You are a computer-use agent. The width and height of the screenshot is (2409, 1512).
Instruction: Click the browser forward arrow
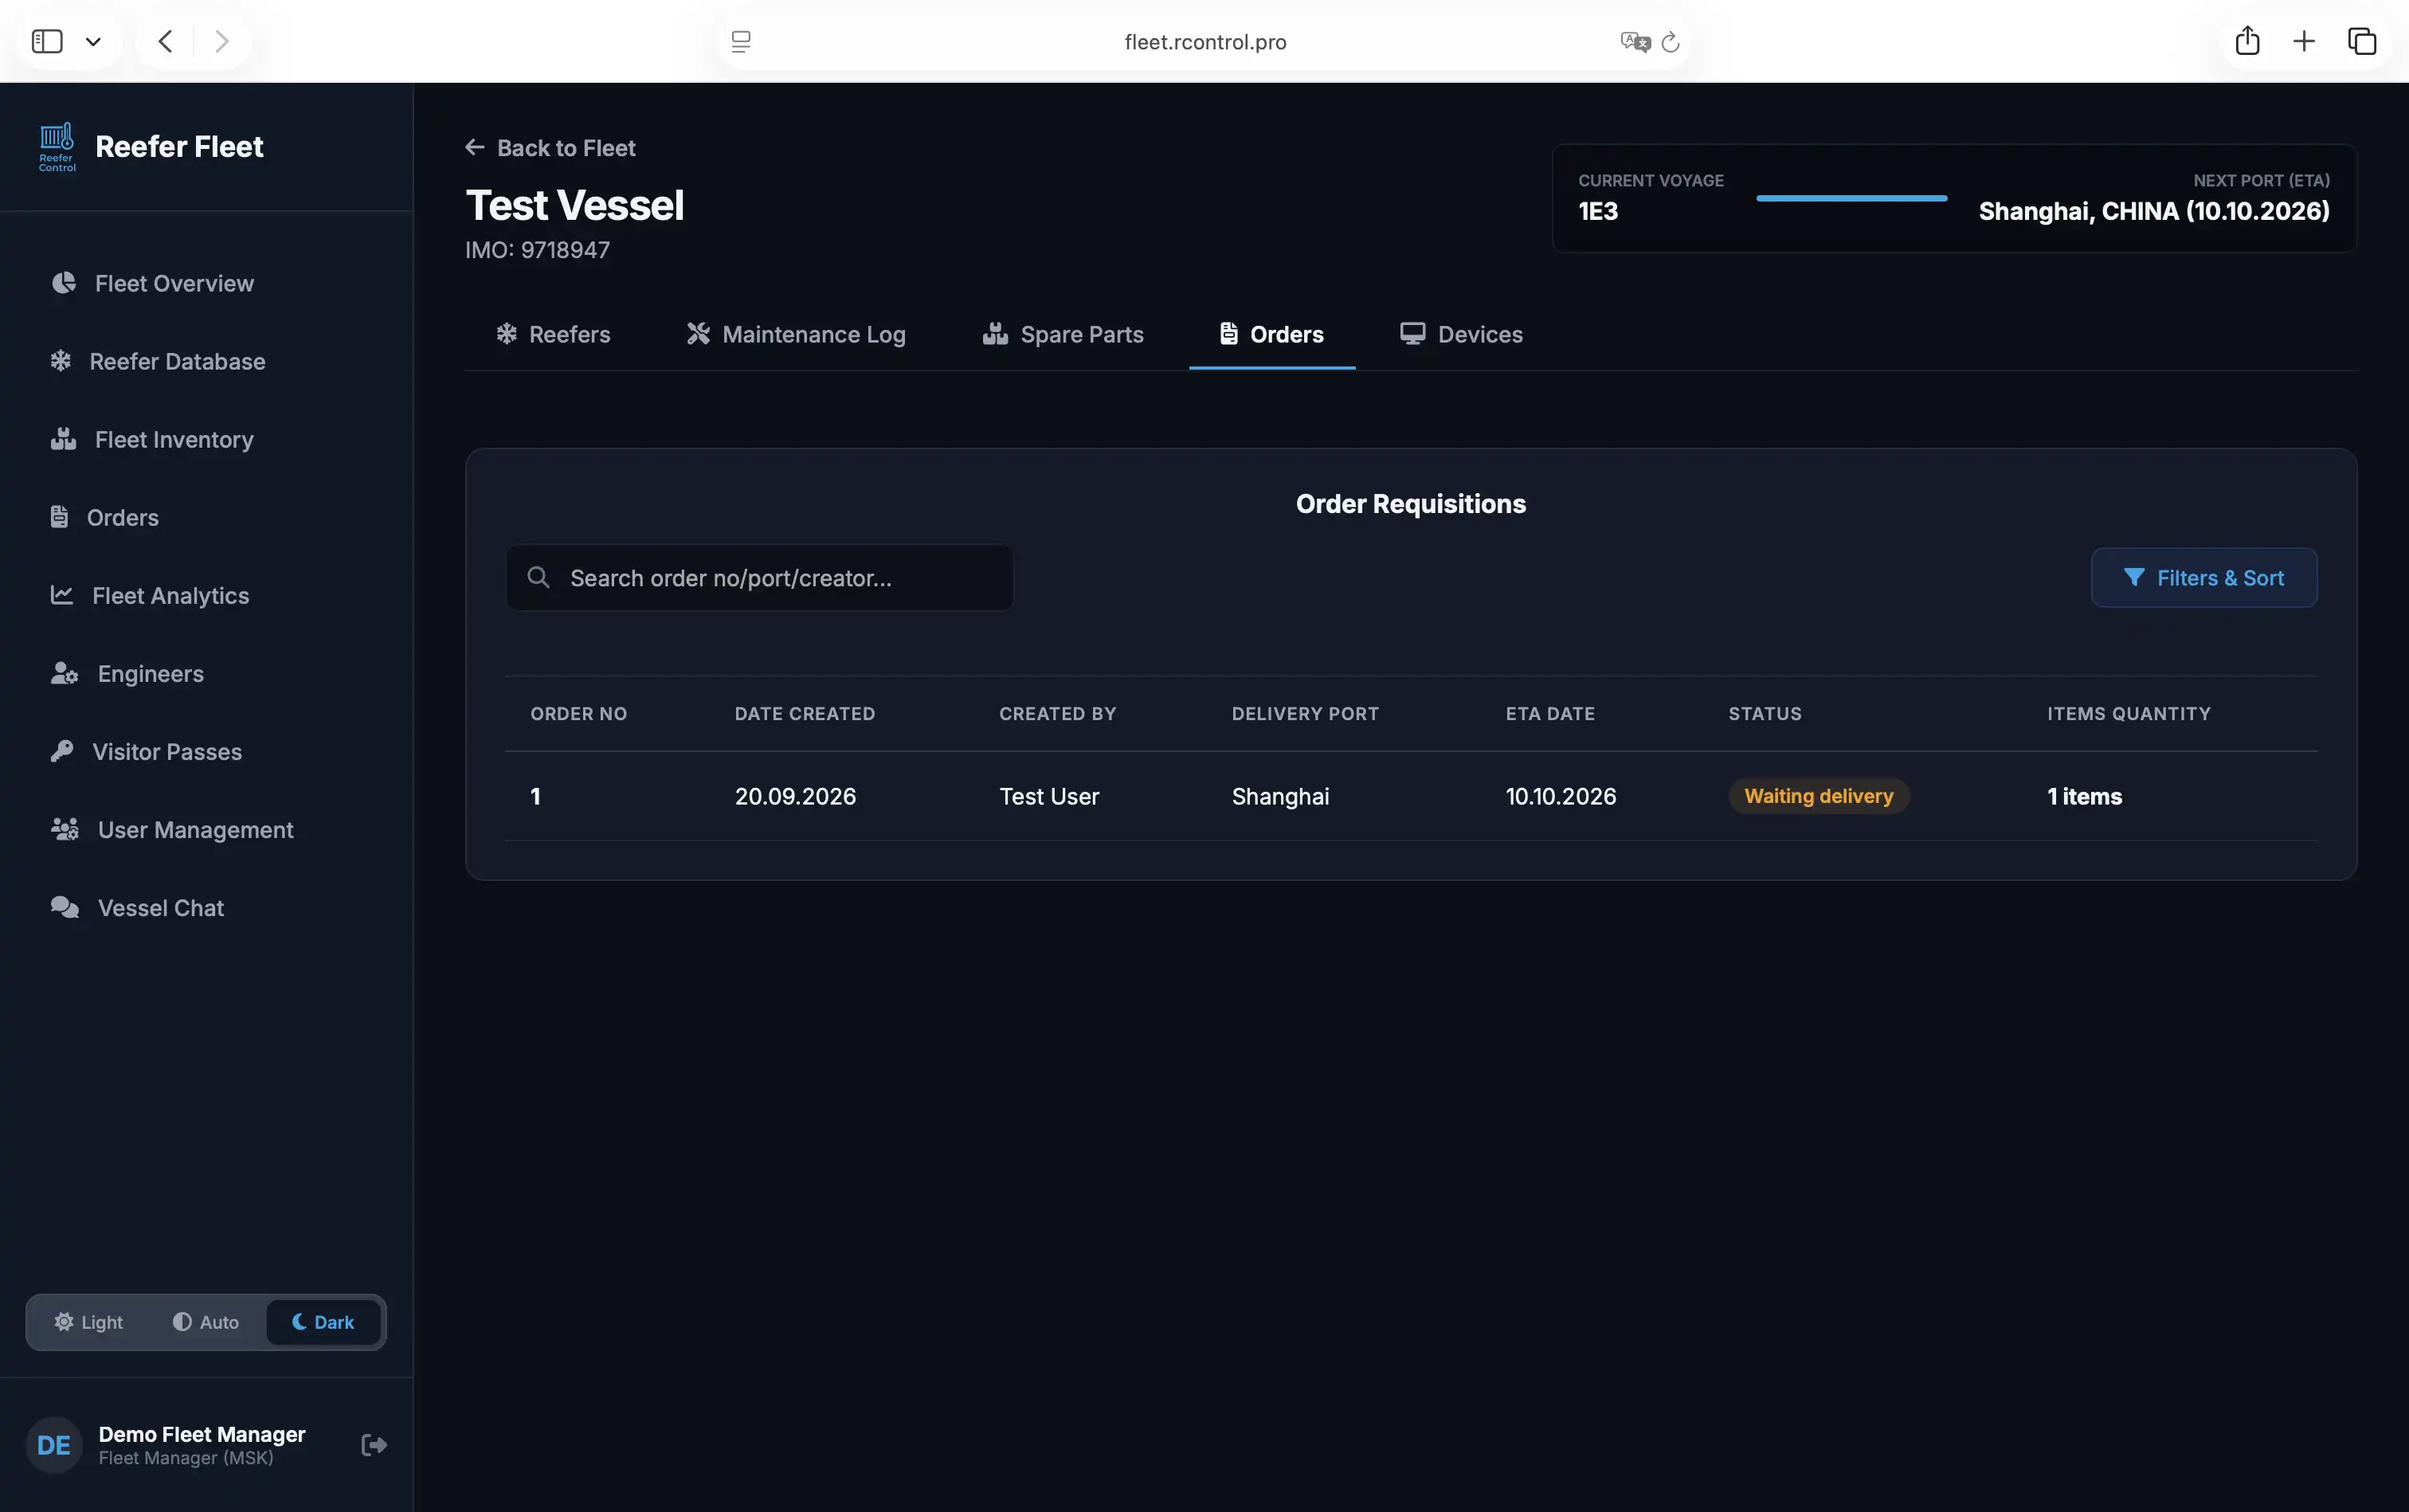(x=222, y=41)
